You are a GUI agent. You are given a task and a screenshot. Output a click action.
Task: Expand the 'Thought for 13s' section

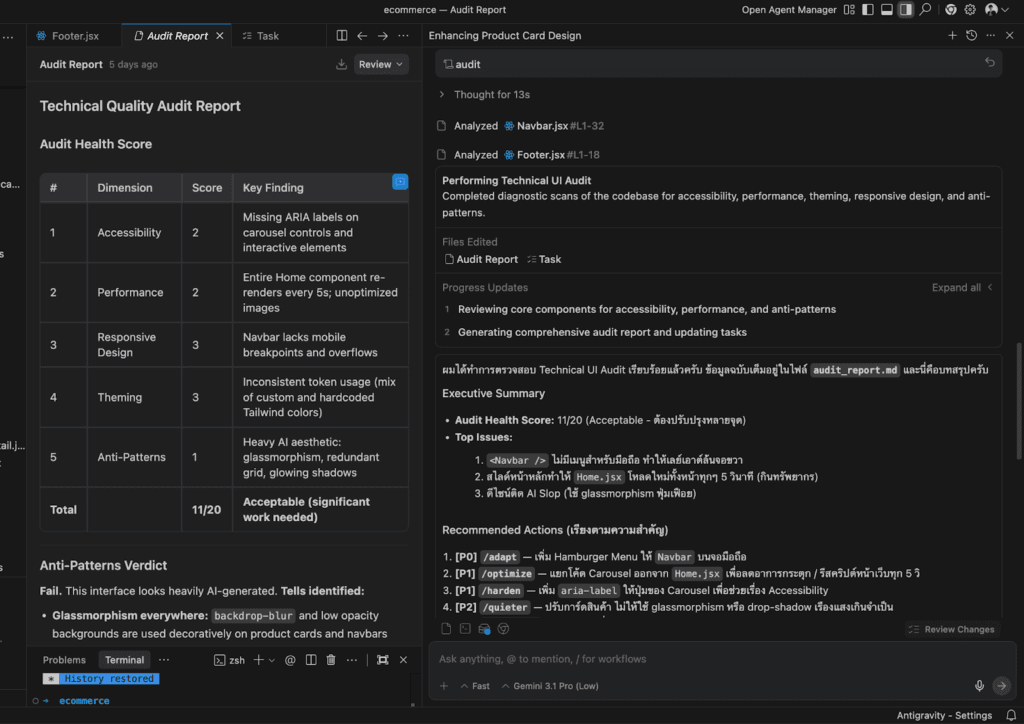(x=491, y=95)
